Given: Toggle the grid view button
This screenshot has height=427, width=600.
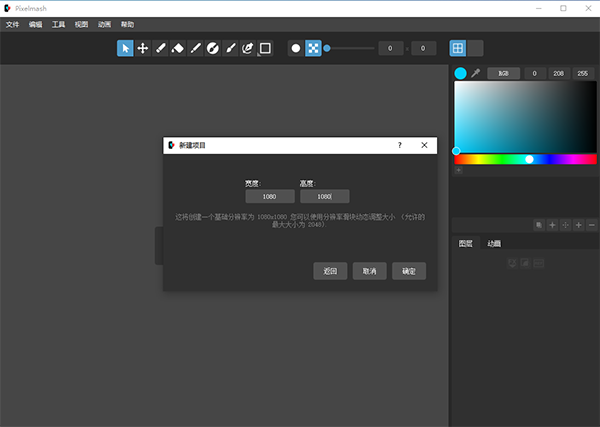Looking at the screenshot, I should pyautogui.click(x=458, y=48).
